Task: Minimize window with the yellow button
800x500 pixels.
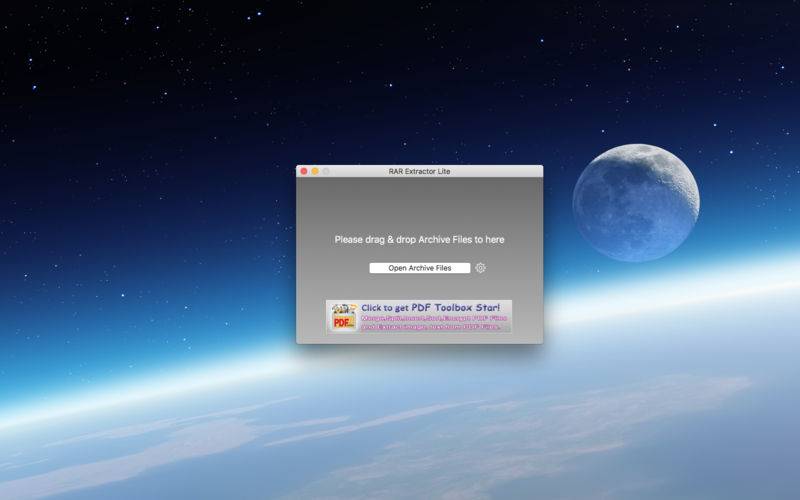Action: [x=315, y=171]
